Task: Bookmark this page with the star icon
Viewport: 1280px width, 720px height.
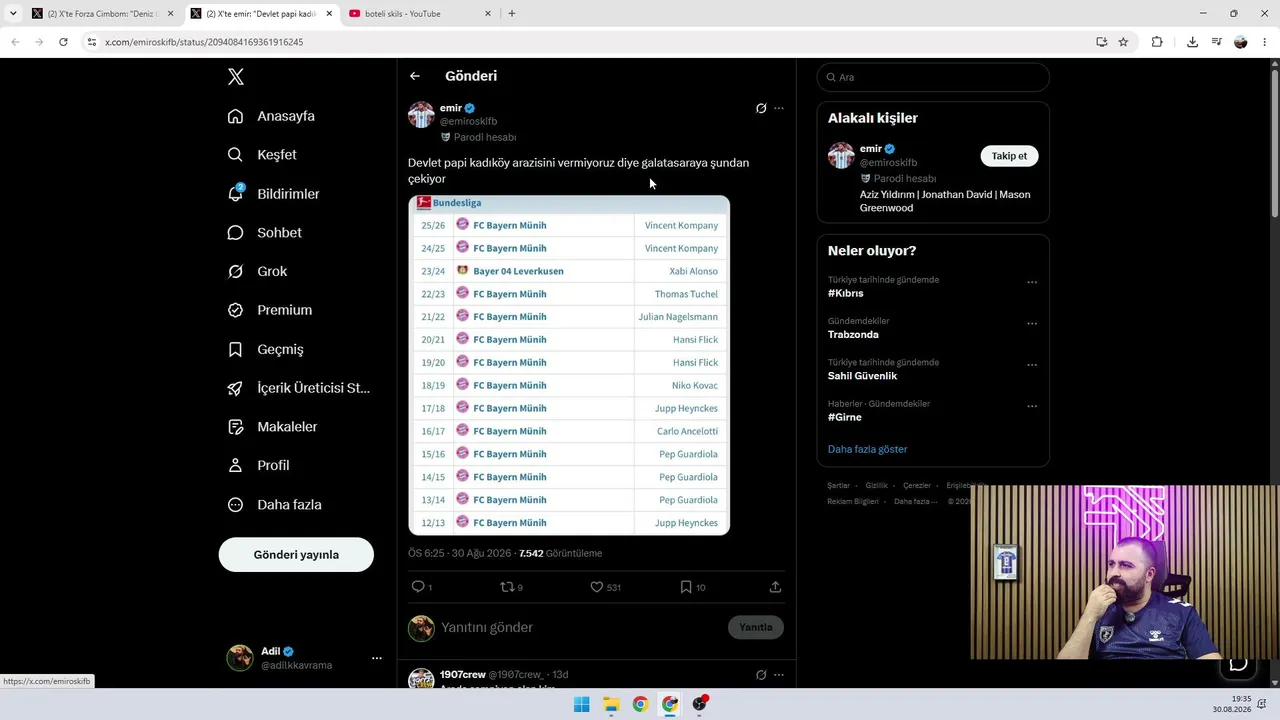Action: pos(1123,42)
